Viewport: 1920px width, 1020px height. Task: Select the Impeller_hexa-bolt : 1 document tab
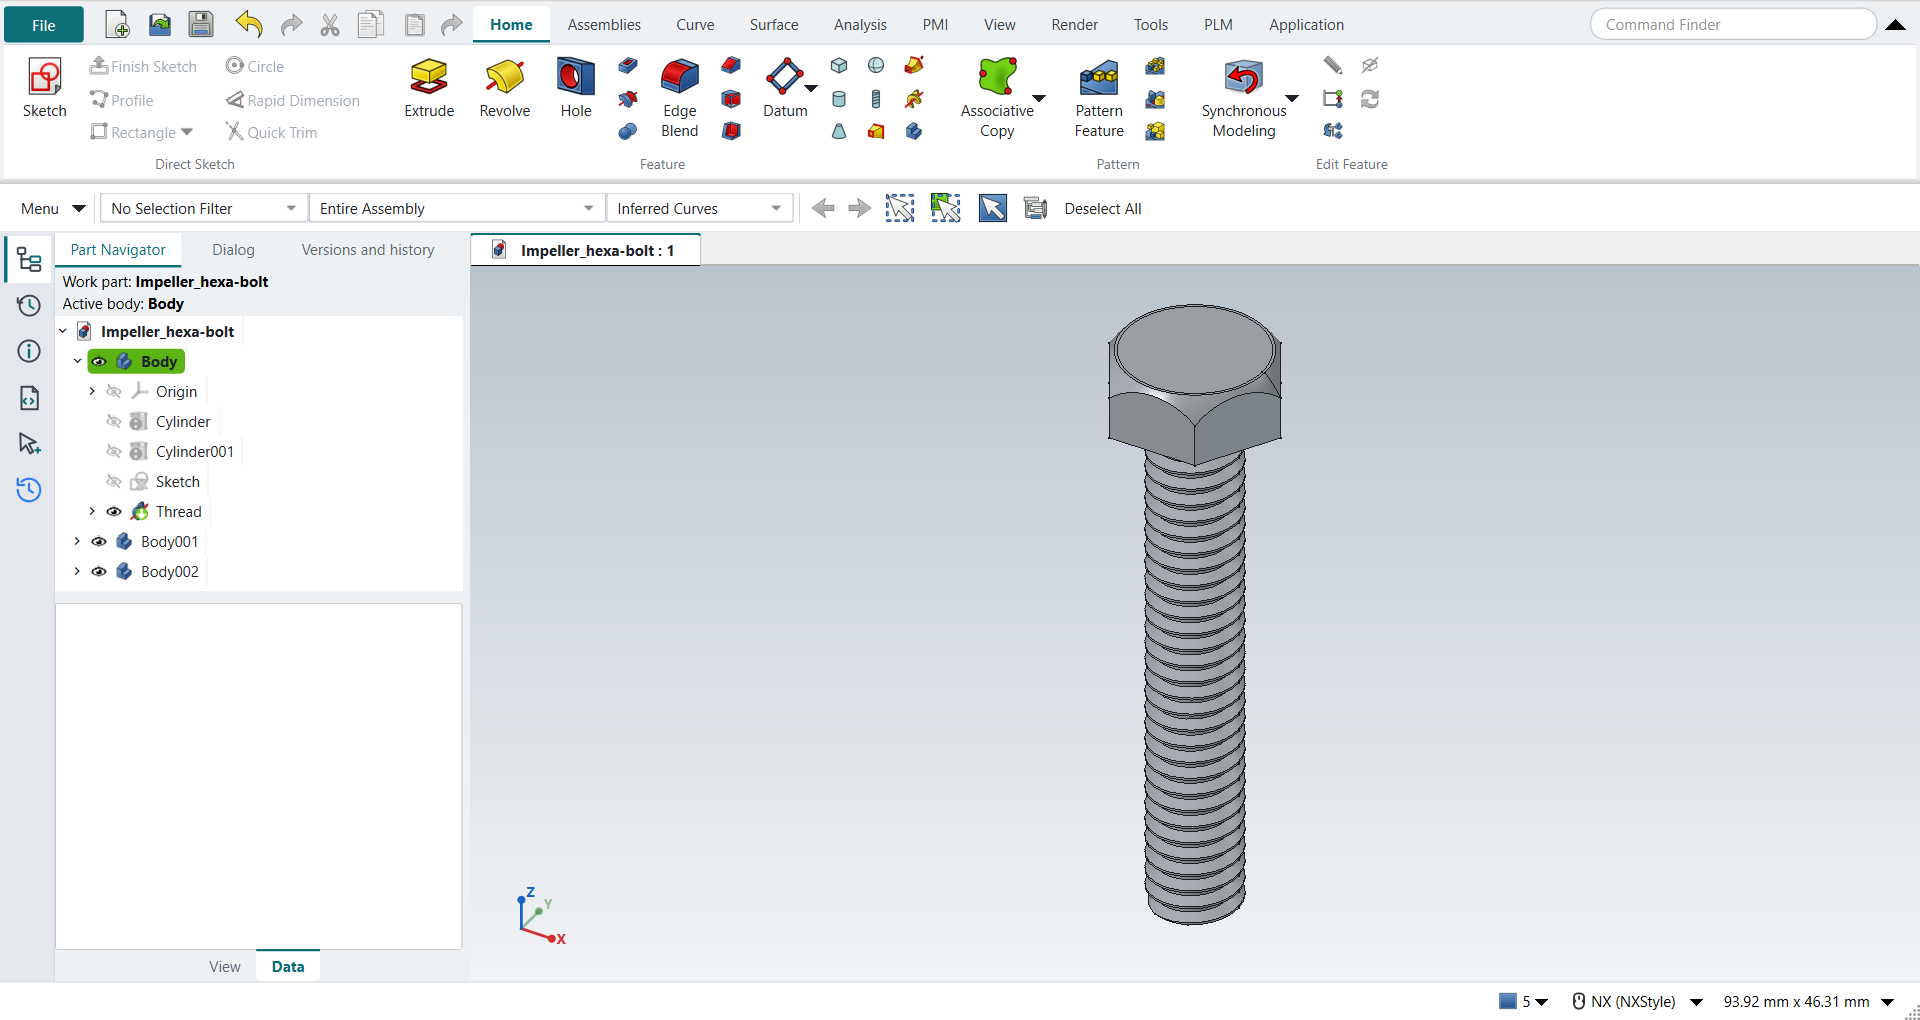(x=585, y=250)
